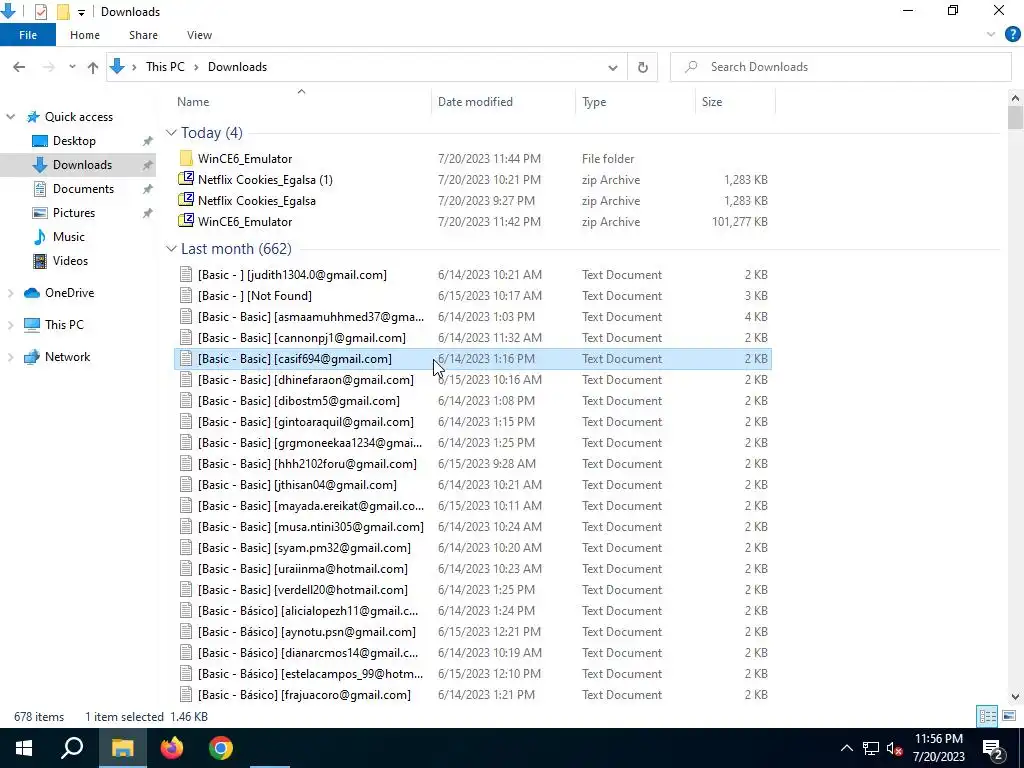This screenshot has width=1024, height=768.
Task: Click the vertical scrollbar up arrow
Action: tap(1015, 99)
